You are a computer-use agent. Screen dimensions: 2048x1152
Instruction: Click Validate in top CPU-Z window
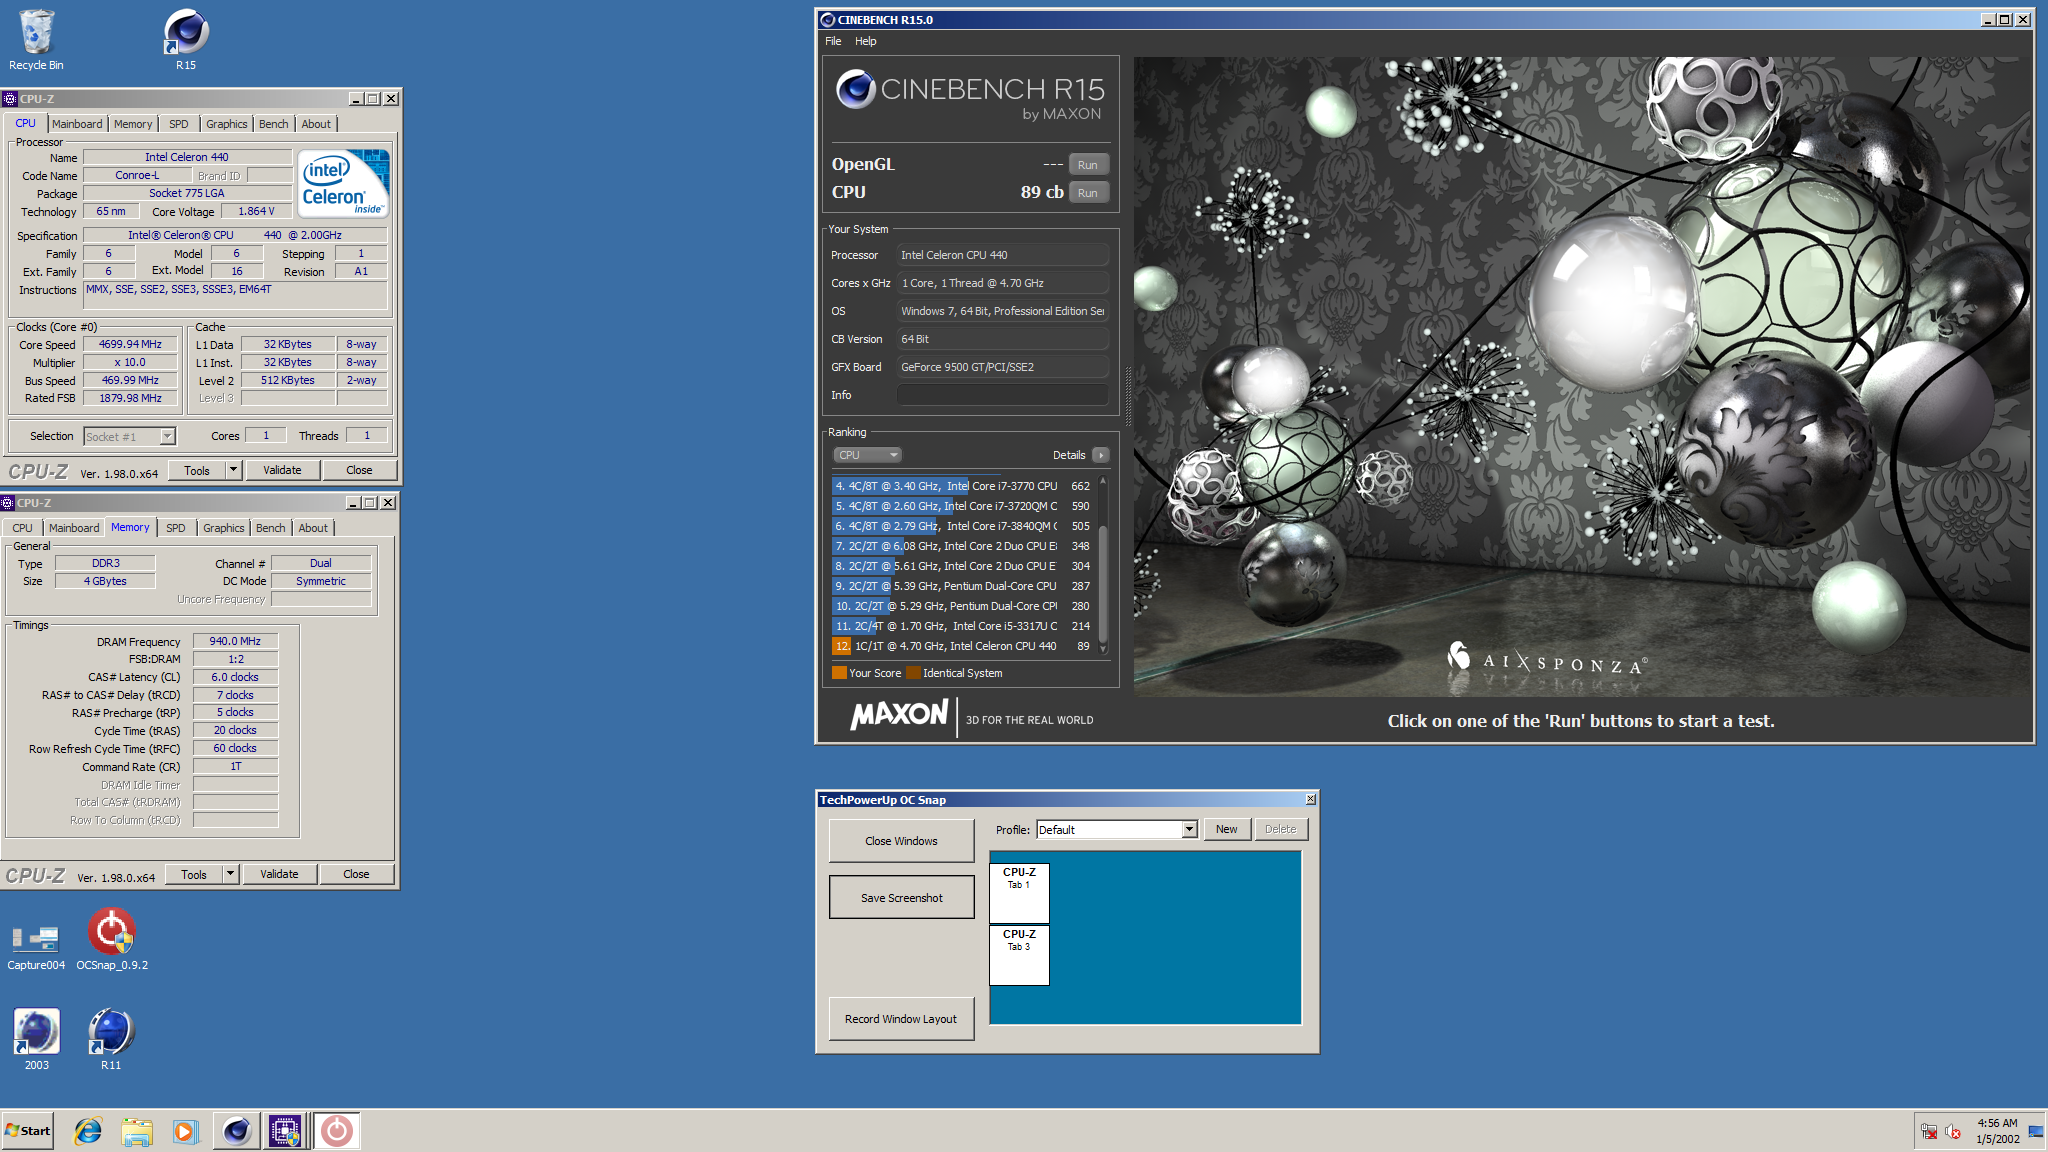[282, 470]
